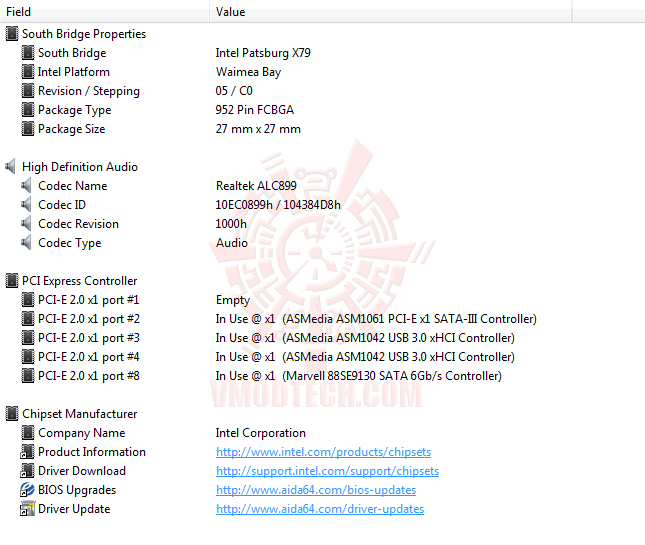Select the Company Name field label
This screenshot has height=545, width=645.
pos(81,433)
